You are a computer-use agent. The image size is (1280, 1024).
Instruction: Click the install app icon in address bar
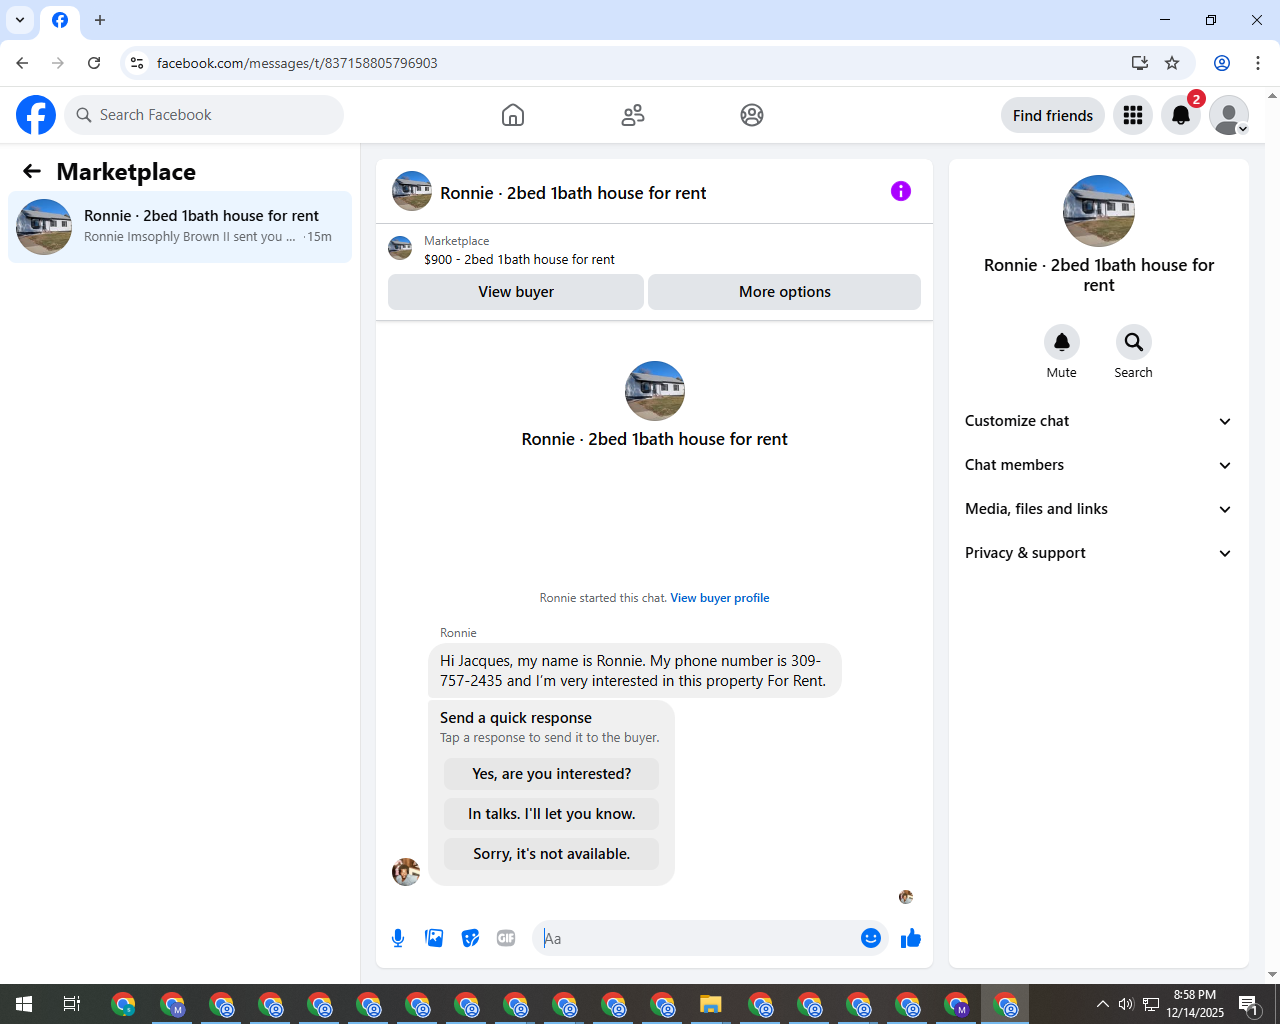(1140, 63)
